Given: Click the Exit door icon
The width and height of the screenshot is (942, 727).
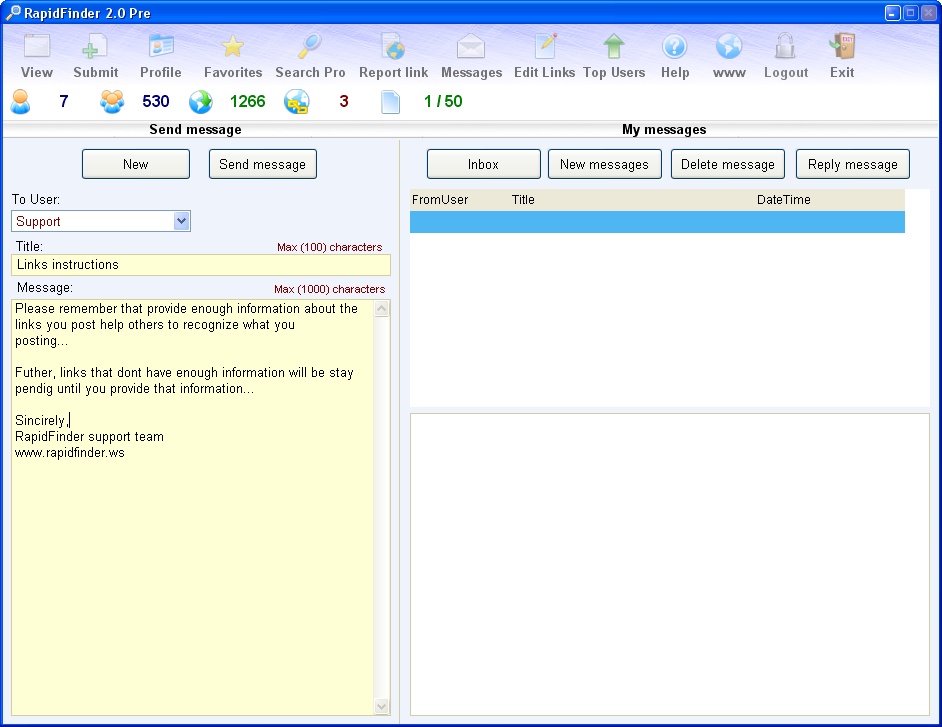Looking at the screenshot, I should pos(842,46).
